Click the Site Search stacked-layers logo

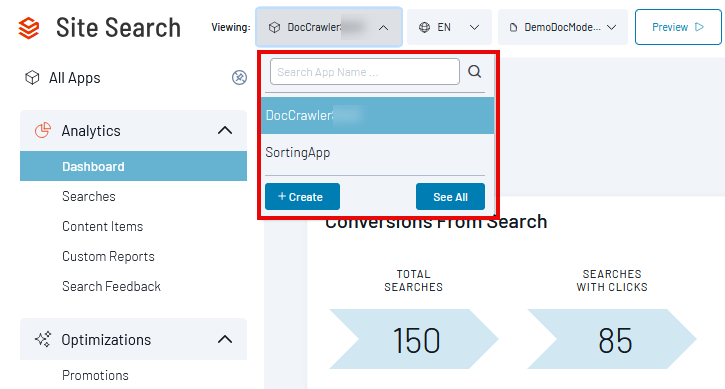[x=29, y=28]
